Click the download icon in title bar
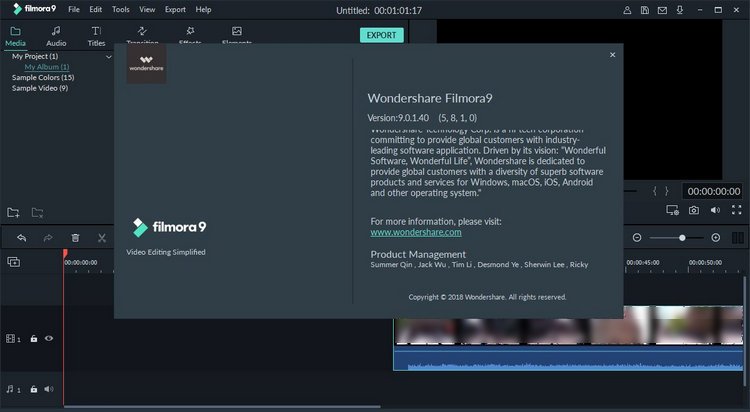The image size is (750, 412). coord(680,10)
